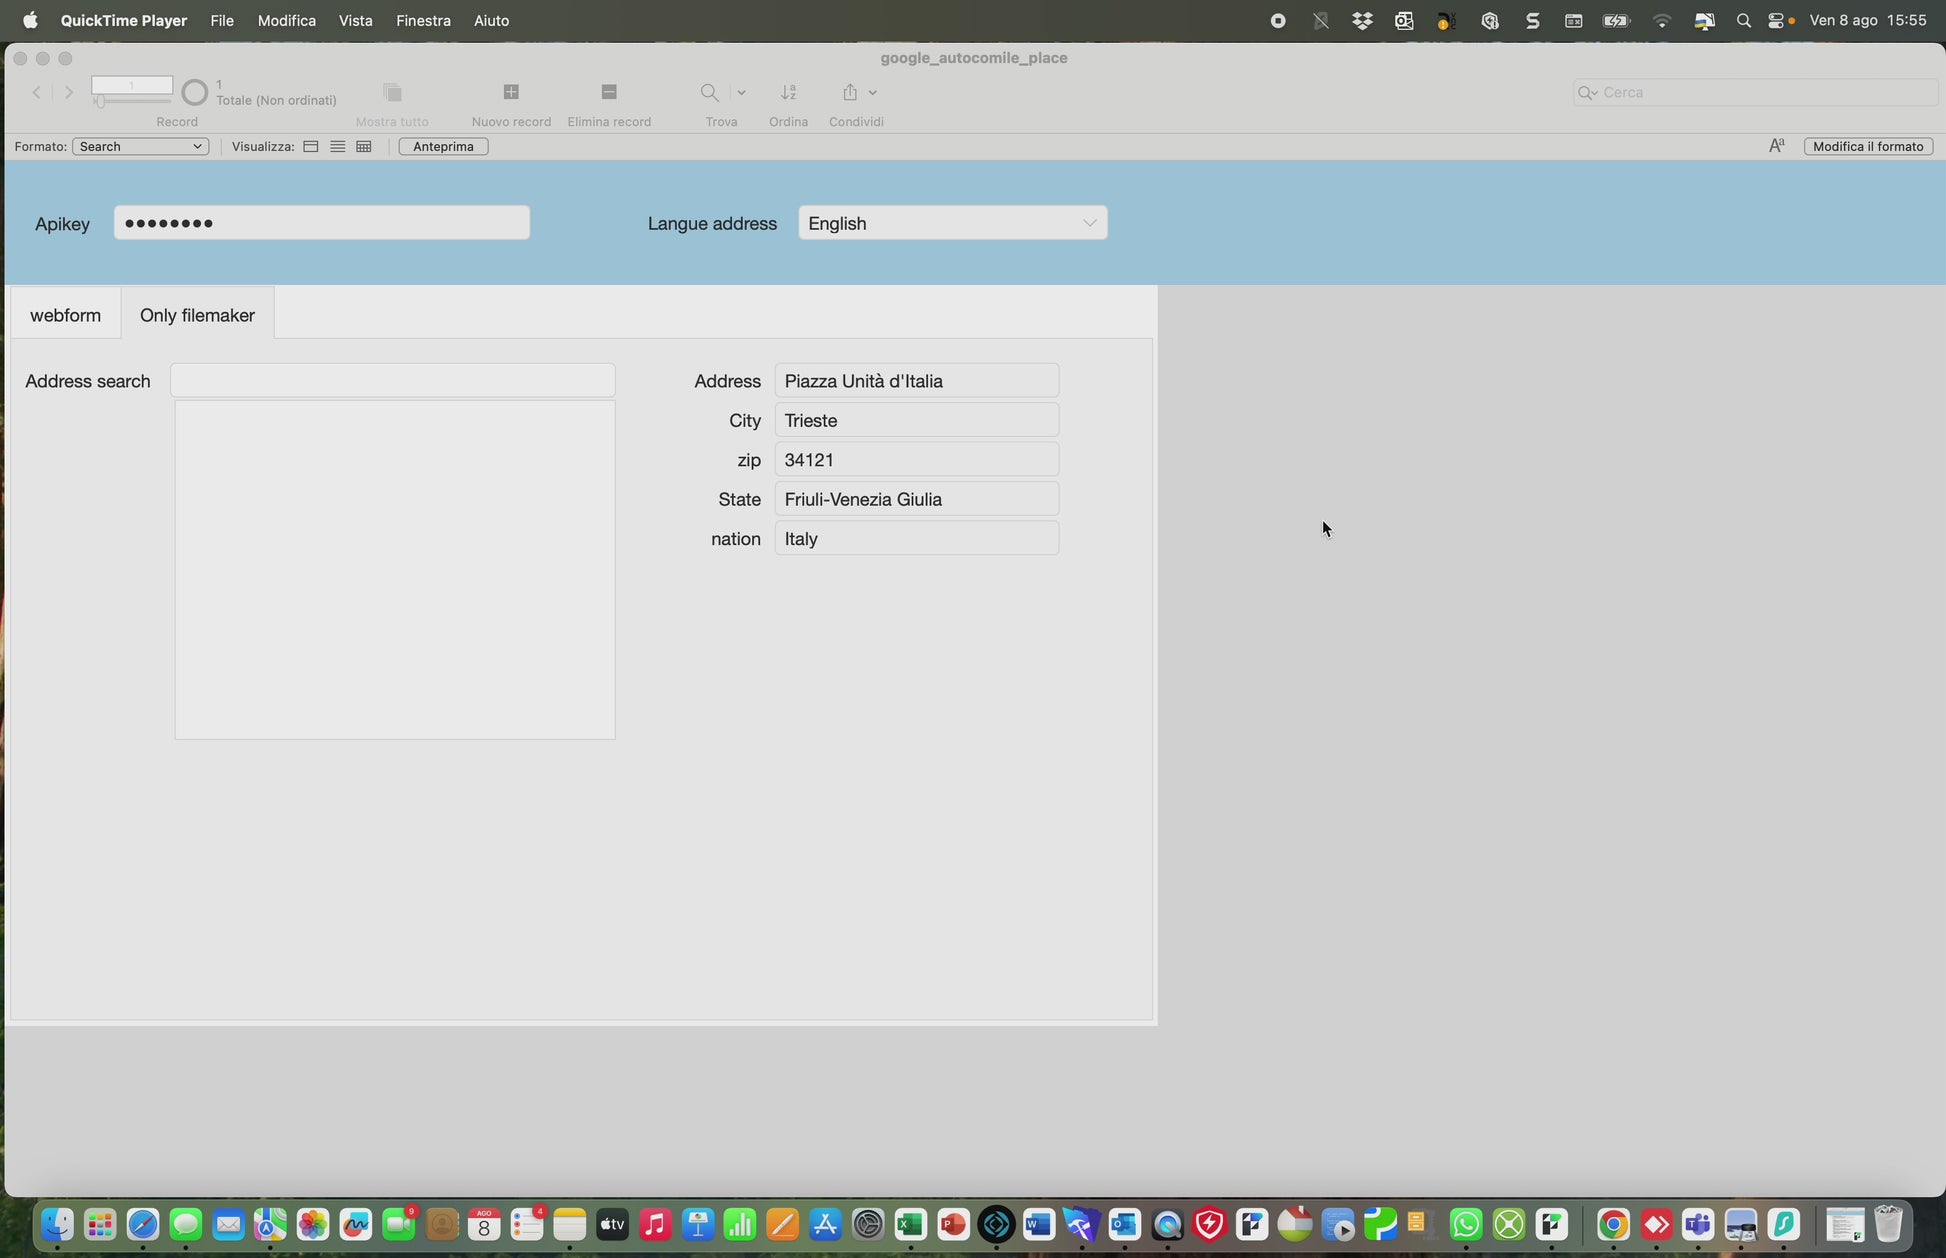Viewport: 1946px width, 1258px height.
Task: Switch to list view icon
Action: pos(338,146)
